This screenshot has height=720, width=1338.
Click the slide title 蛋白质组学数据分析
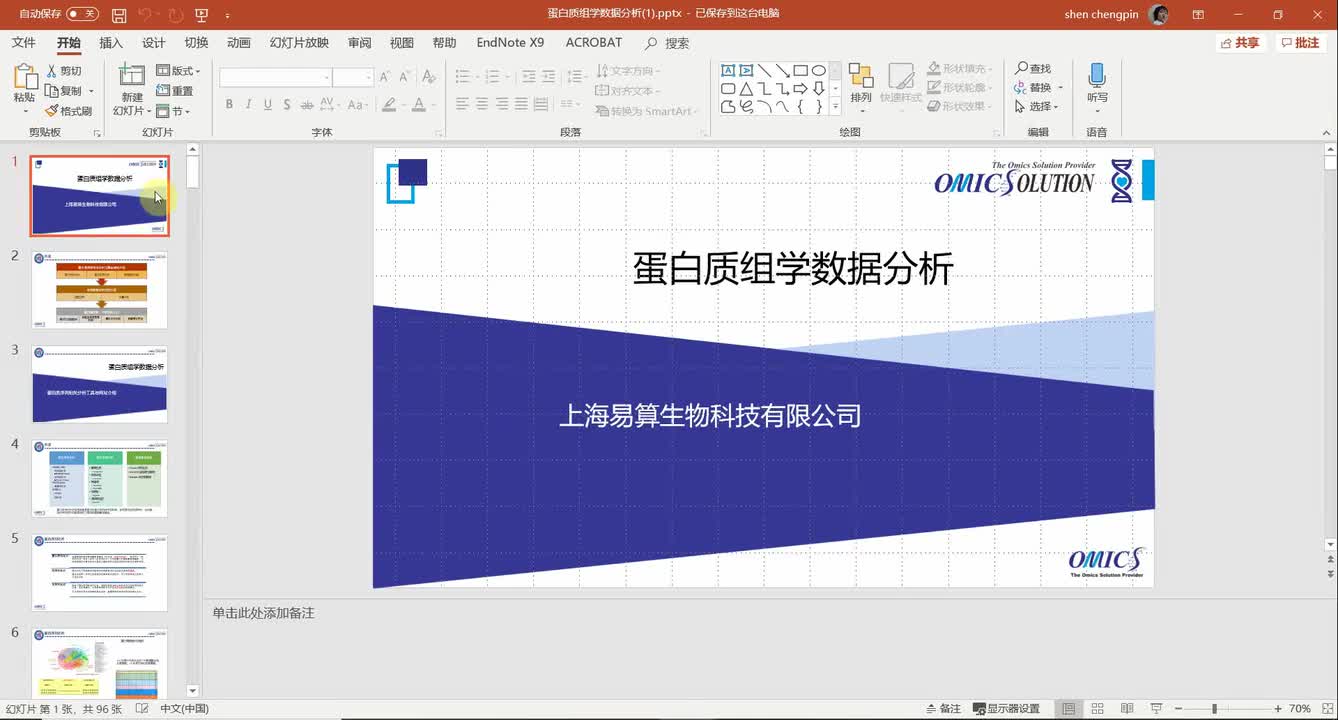pyautogui.click(x=793, y=268)
